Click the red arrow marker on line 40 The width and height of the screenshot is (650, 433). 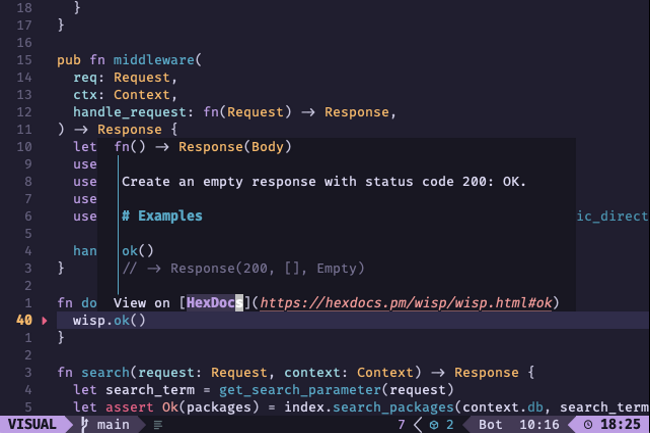pyautogui.click(x=44, y=320)
